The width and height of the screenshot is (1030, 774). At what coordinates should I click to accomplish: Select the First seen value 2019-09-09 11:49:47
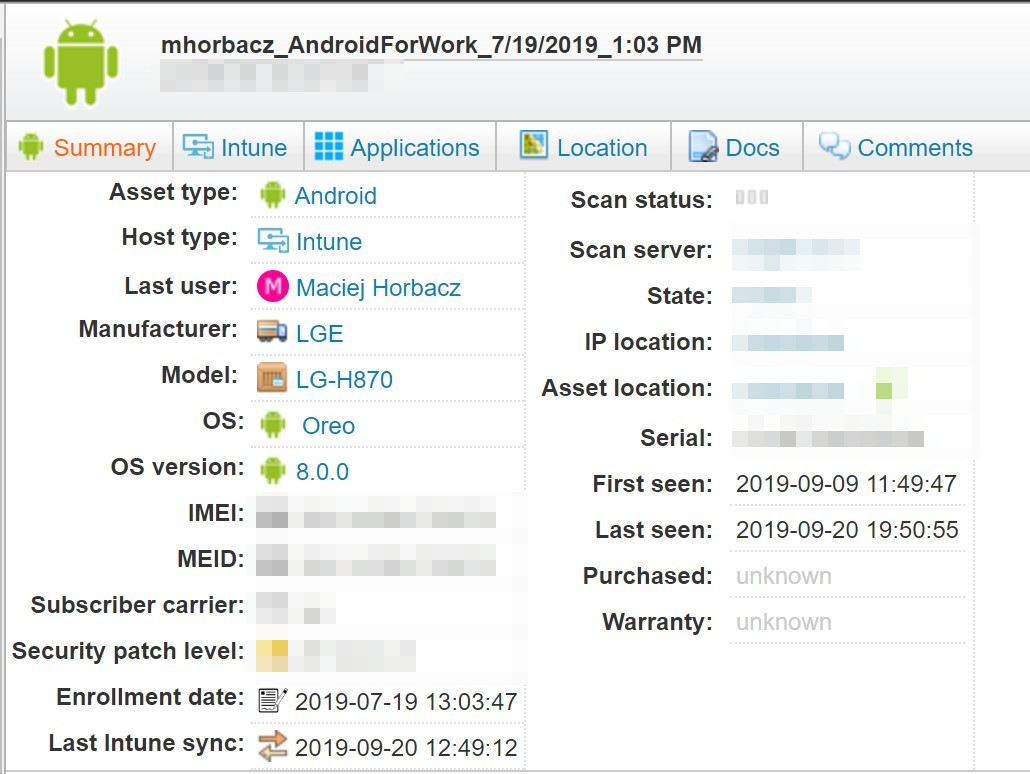846,484
